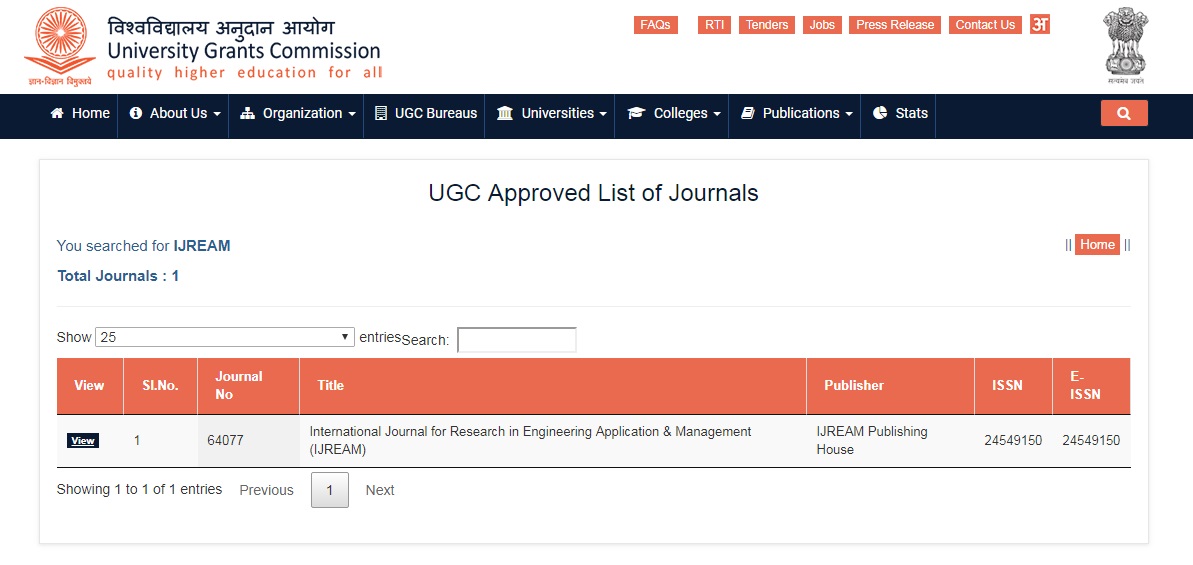Click the graduation cap icon beside Colleges
The image size is (1193, 565).
pos(636,113)
